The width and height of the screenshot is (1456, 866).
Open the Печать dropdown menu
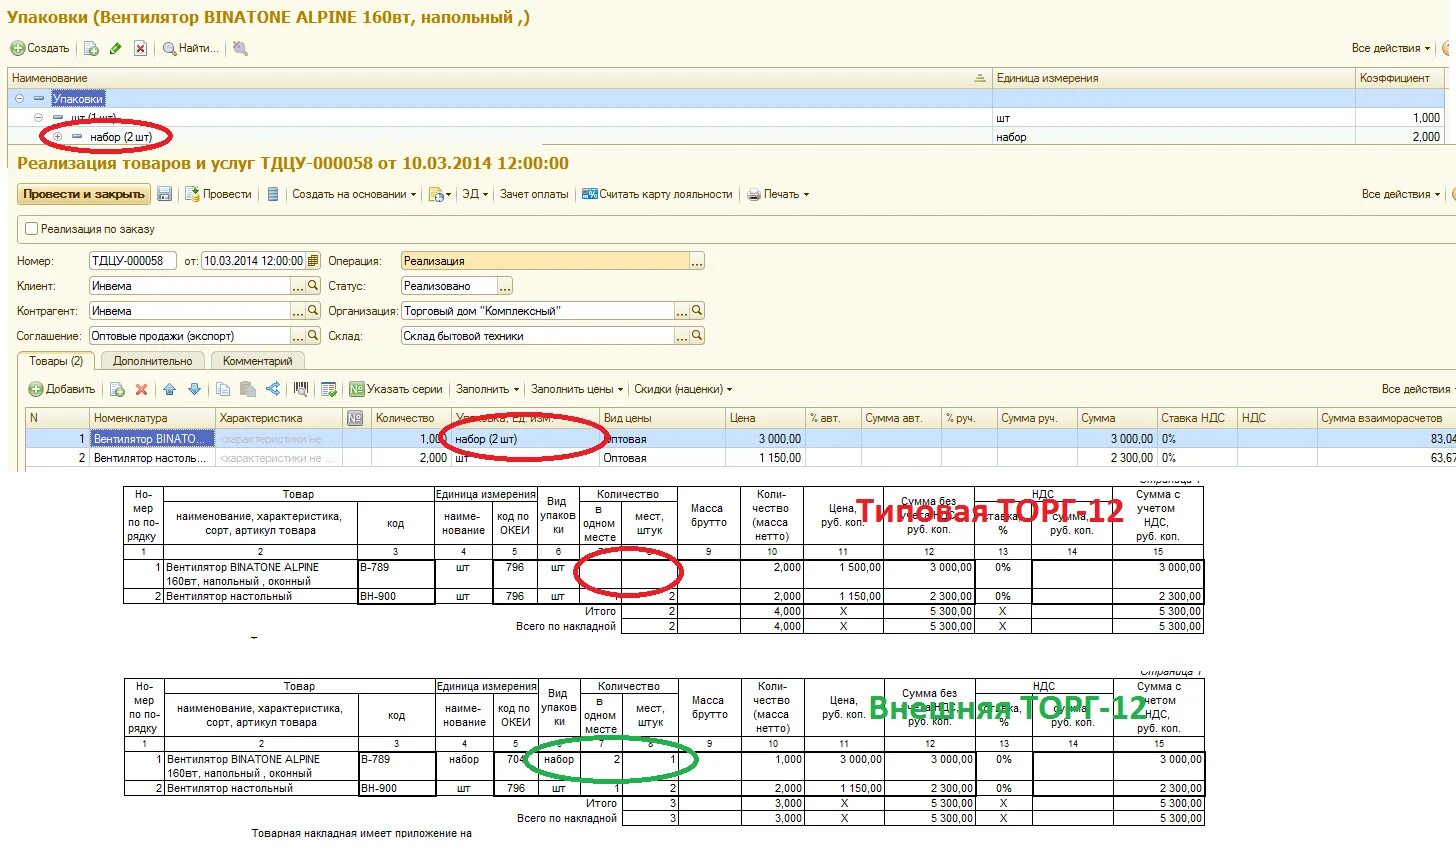tap(779, 194)
